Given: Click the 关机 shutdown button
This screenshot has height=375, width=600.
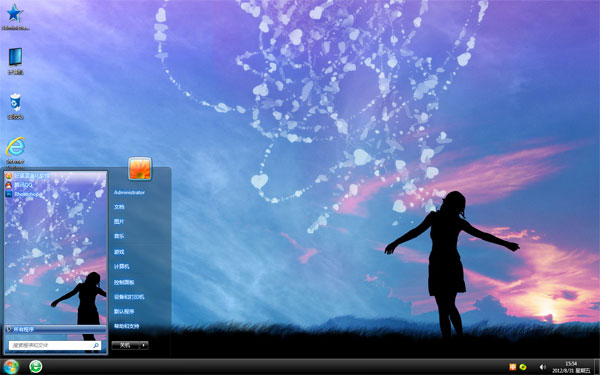Looking at the screenshot, I should (125, 346).
